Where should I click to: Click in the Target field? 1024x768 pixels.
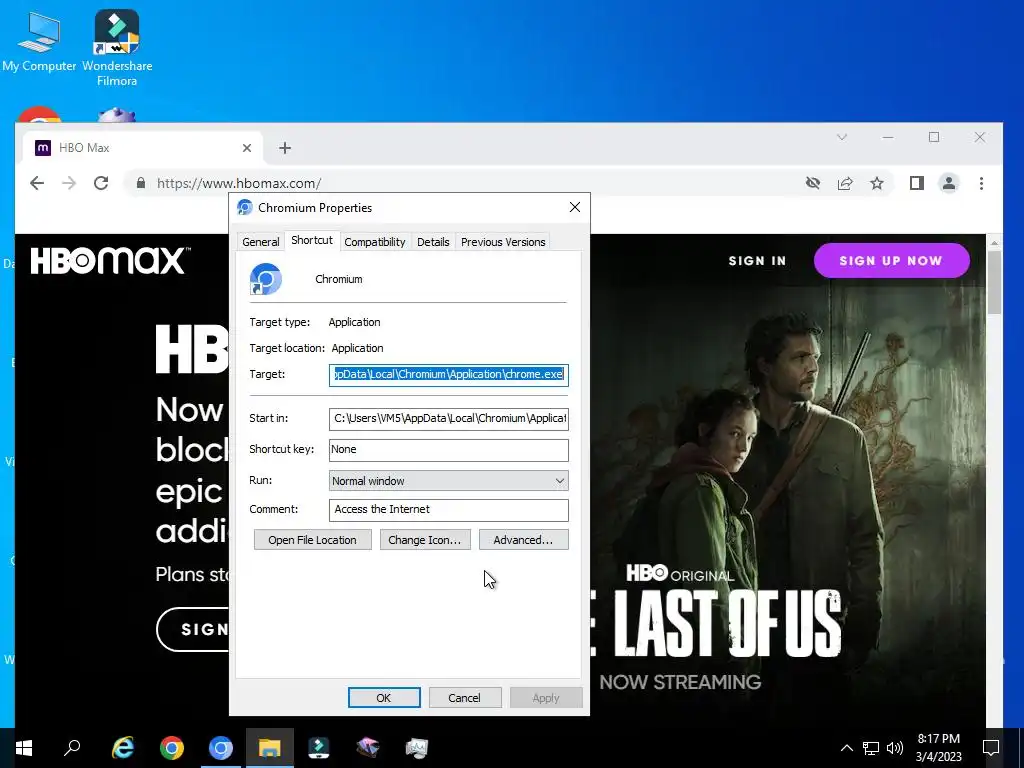449,375
